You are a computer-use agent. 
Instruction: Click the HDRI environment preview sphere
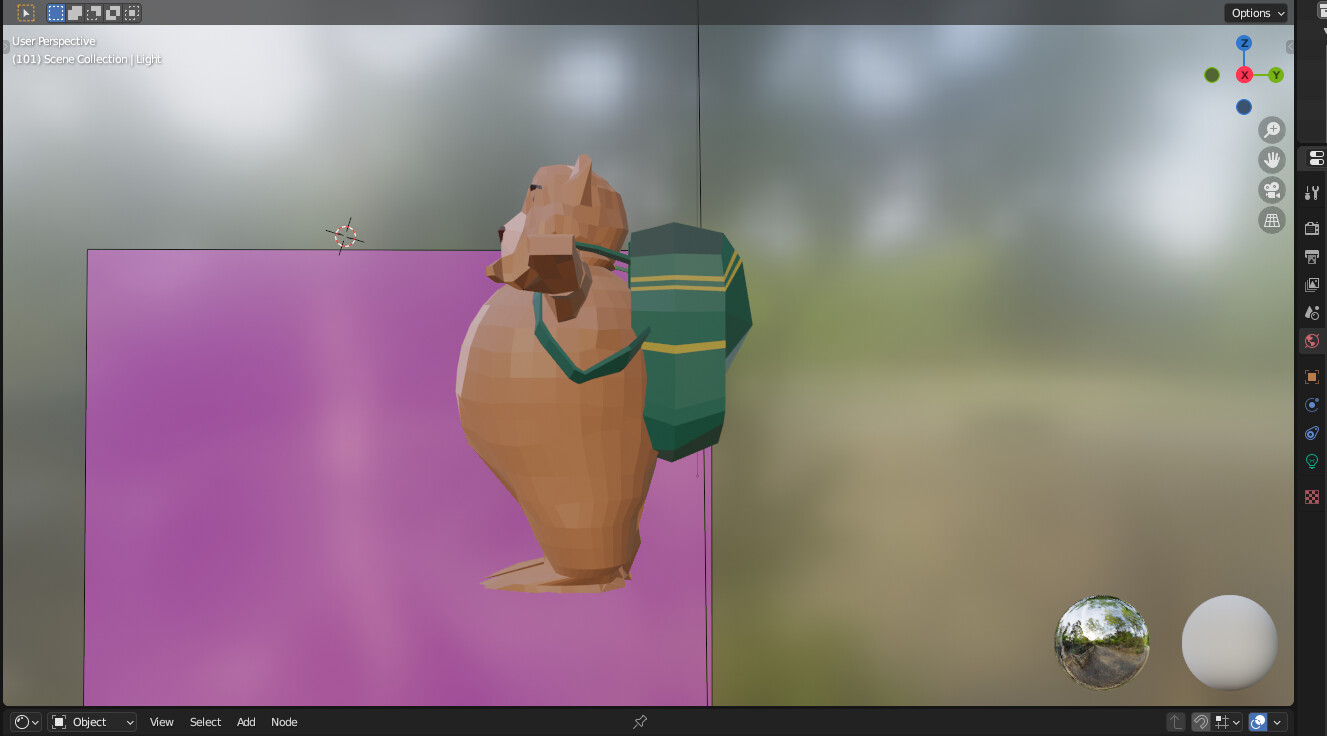(1102, 642)
